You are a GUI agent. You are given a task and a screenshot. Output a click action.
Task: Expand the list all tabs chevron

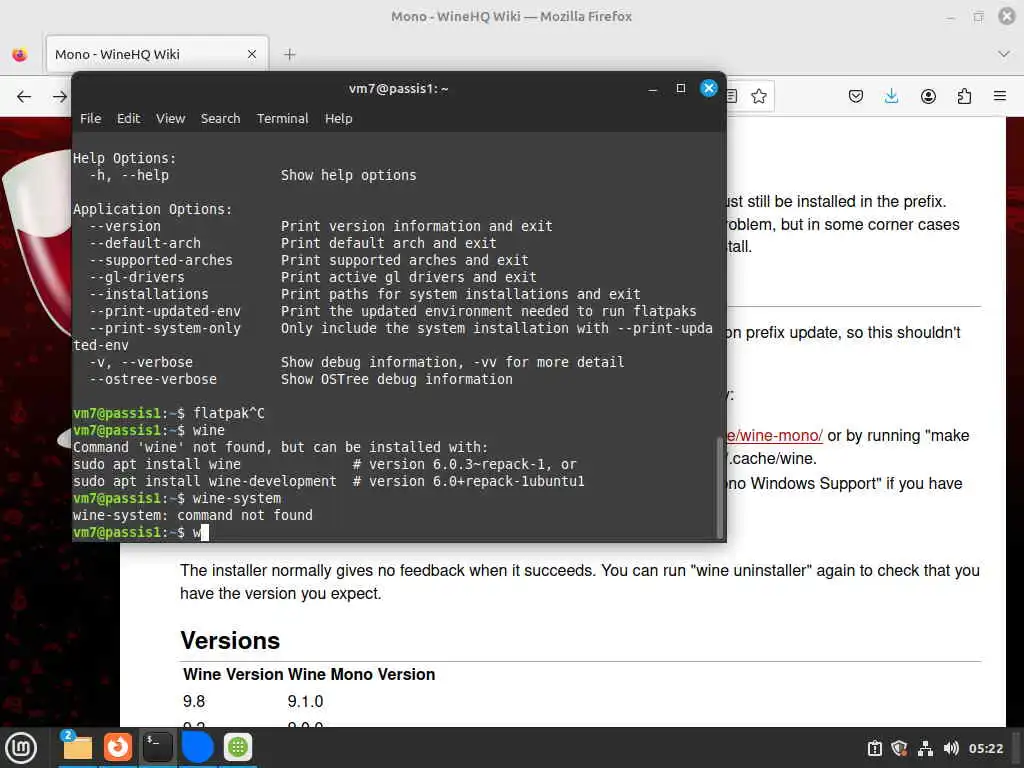pos(1004,54)
